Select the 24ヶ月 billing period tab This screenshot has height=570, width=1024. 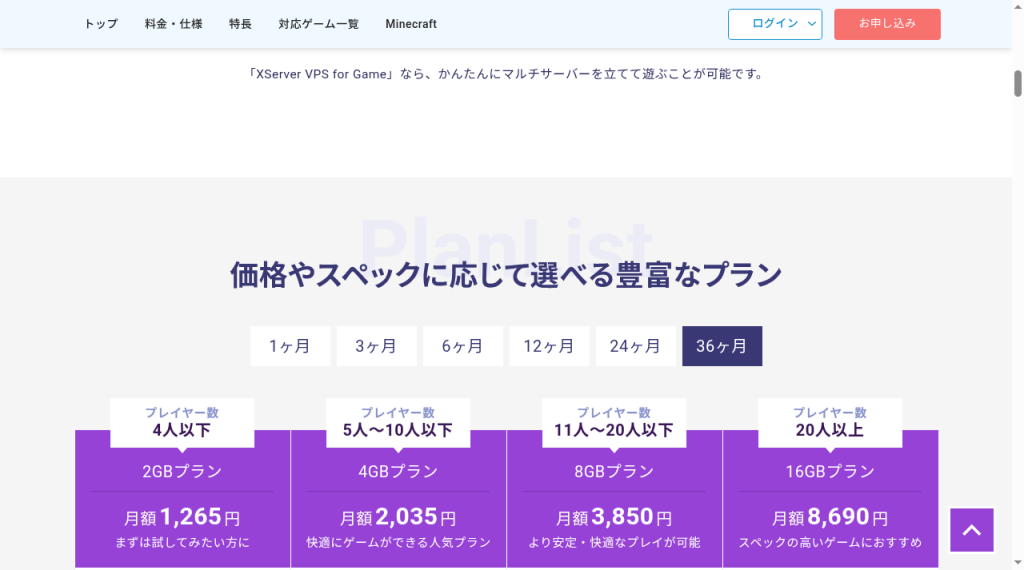pos(635,346)
